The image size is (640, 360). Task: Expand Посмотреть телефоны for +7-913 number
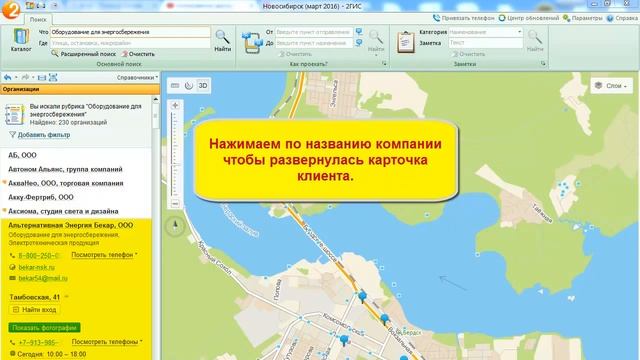pyautogui.click(x=107, y=342)
